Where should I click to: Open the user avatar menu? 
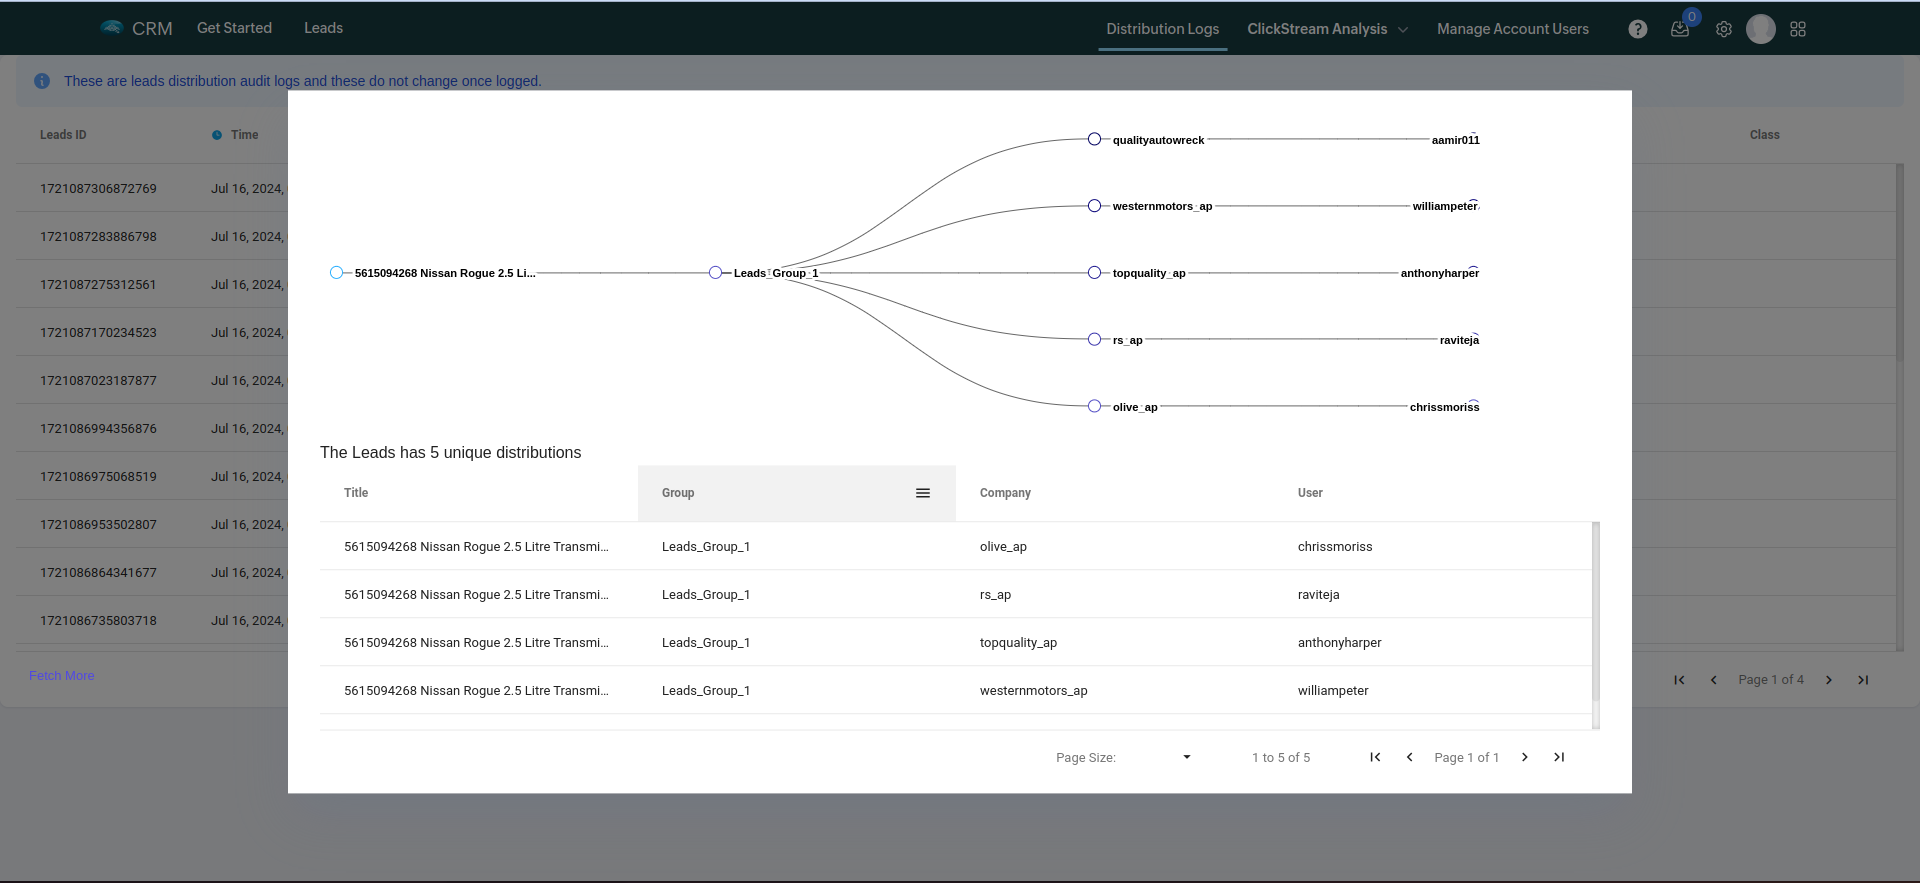(x=1761, y=29)
